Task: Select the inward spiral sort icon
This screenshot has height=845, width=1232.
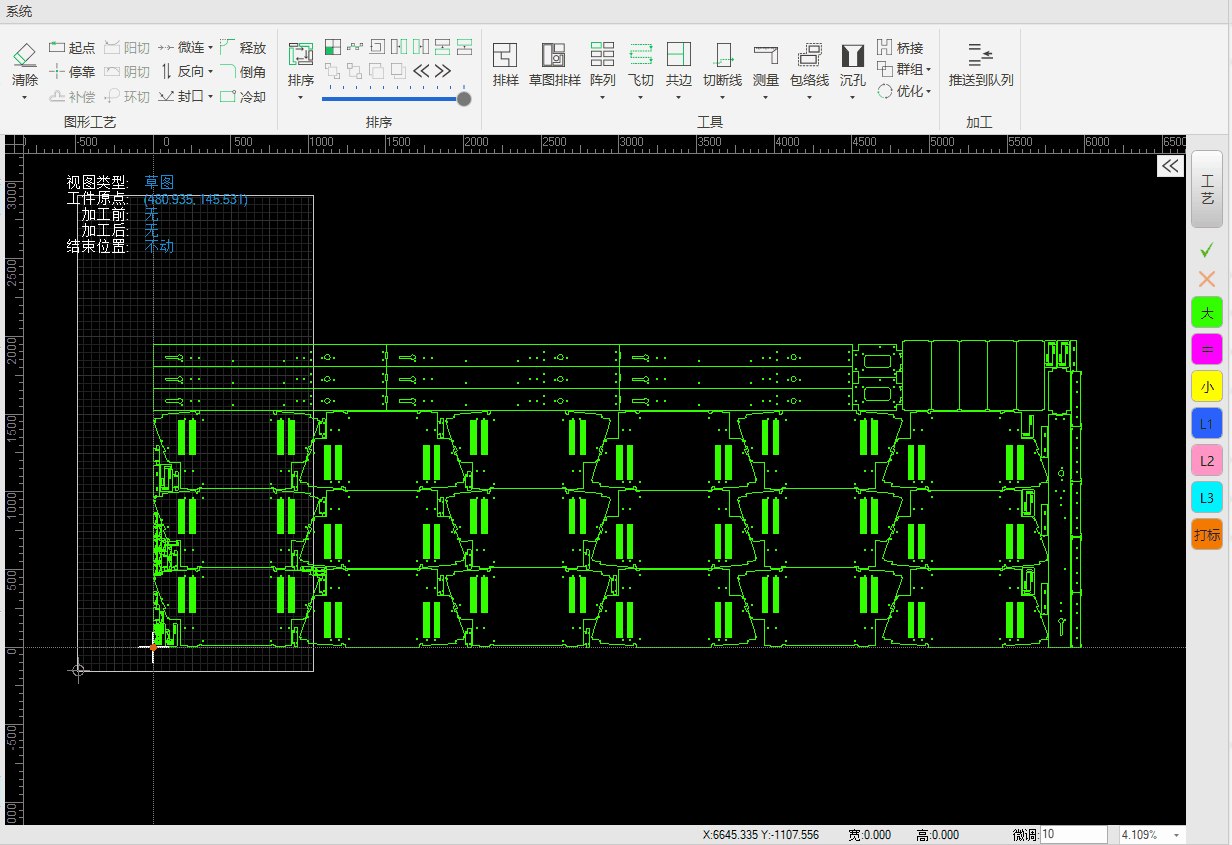Action: click(377, 46)
